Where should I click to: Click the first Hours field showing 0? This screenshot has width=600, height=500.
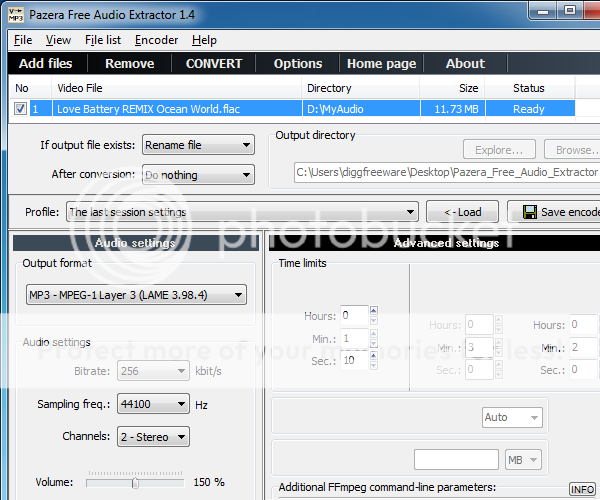click(354, 315)
